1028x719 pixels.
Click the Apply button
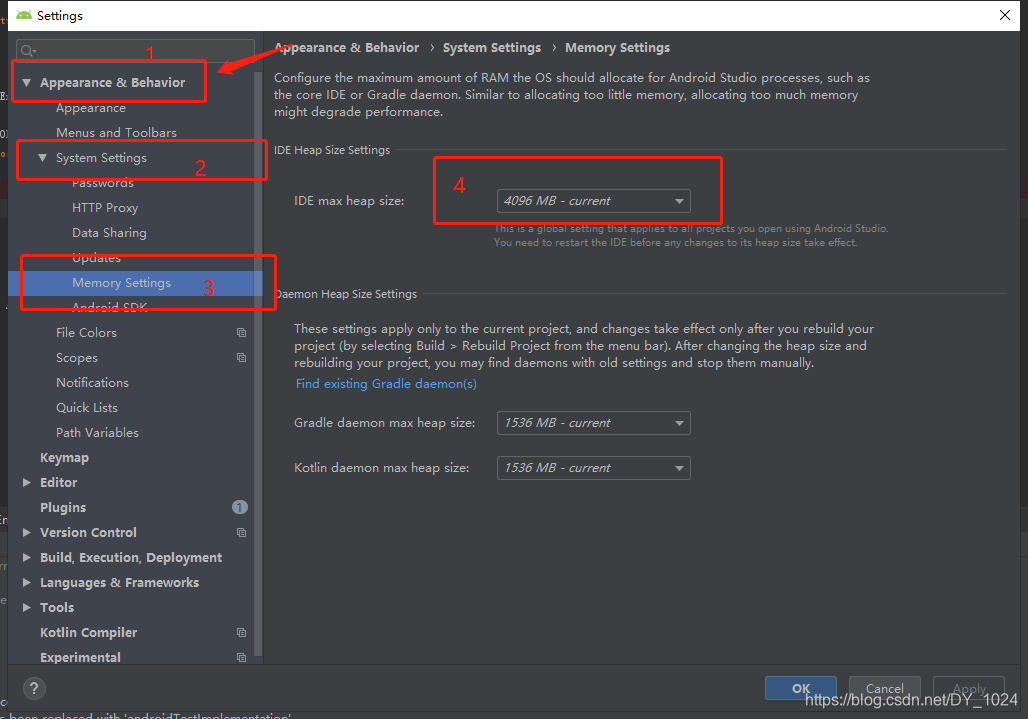tap(969, 688)
